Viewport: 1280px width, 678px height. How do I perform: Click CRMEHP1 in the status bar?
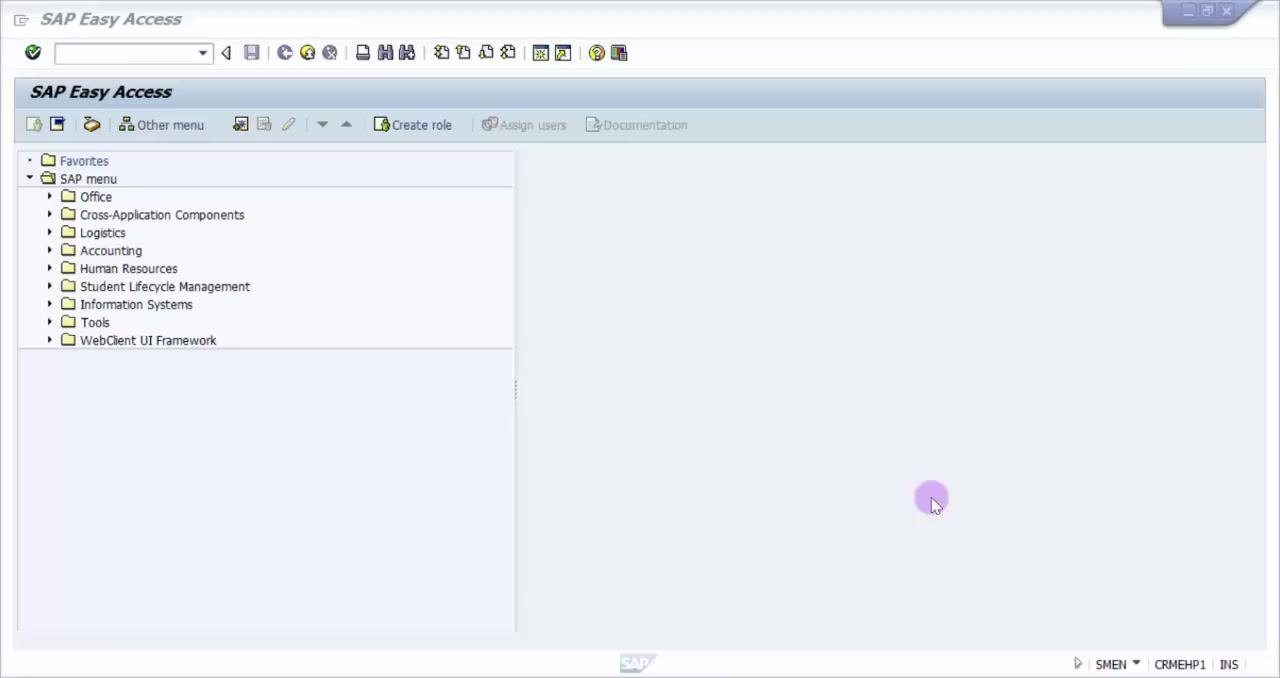click(x=1180, y=664)
